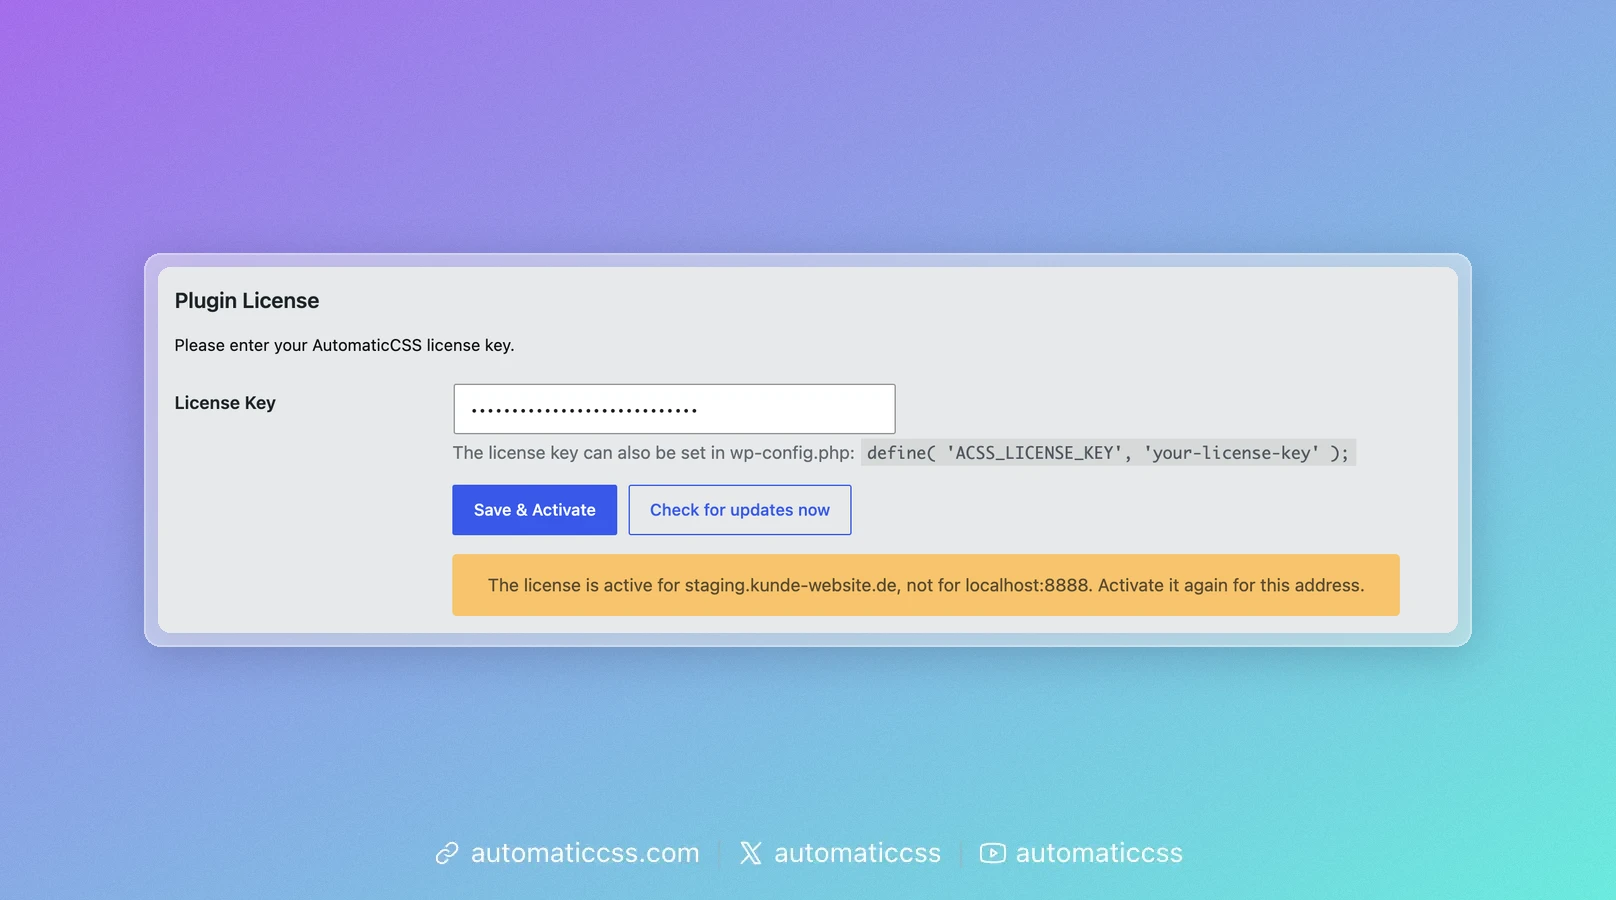
Task: Click the ACSS_LICENSE_KEY define code snippet
Action: coord(1108,453)
